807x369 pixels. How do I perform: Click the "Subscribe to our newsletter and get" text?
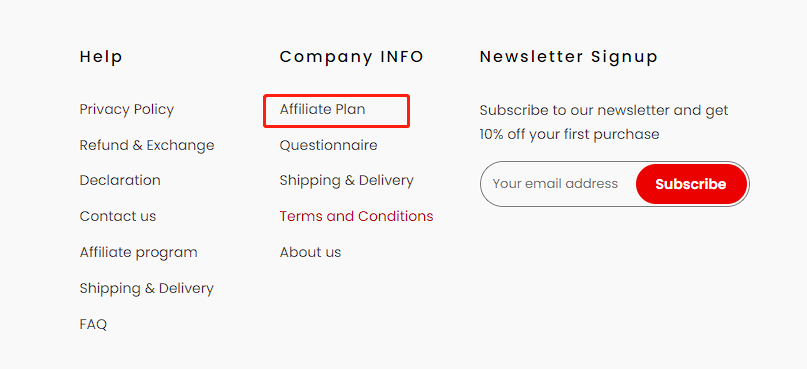604,110
